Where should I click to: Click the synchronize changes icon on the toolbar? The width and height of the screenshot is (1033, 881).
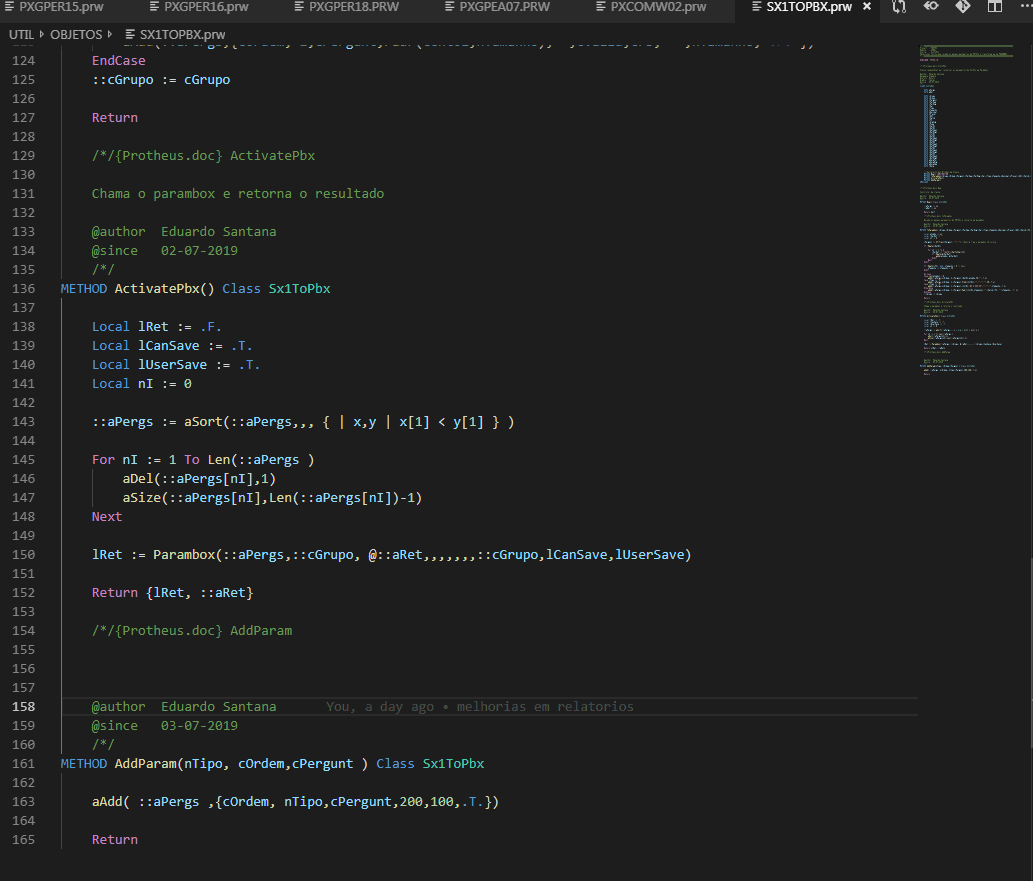(898, 7)
